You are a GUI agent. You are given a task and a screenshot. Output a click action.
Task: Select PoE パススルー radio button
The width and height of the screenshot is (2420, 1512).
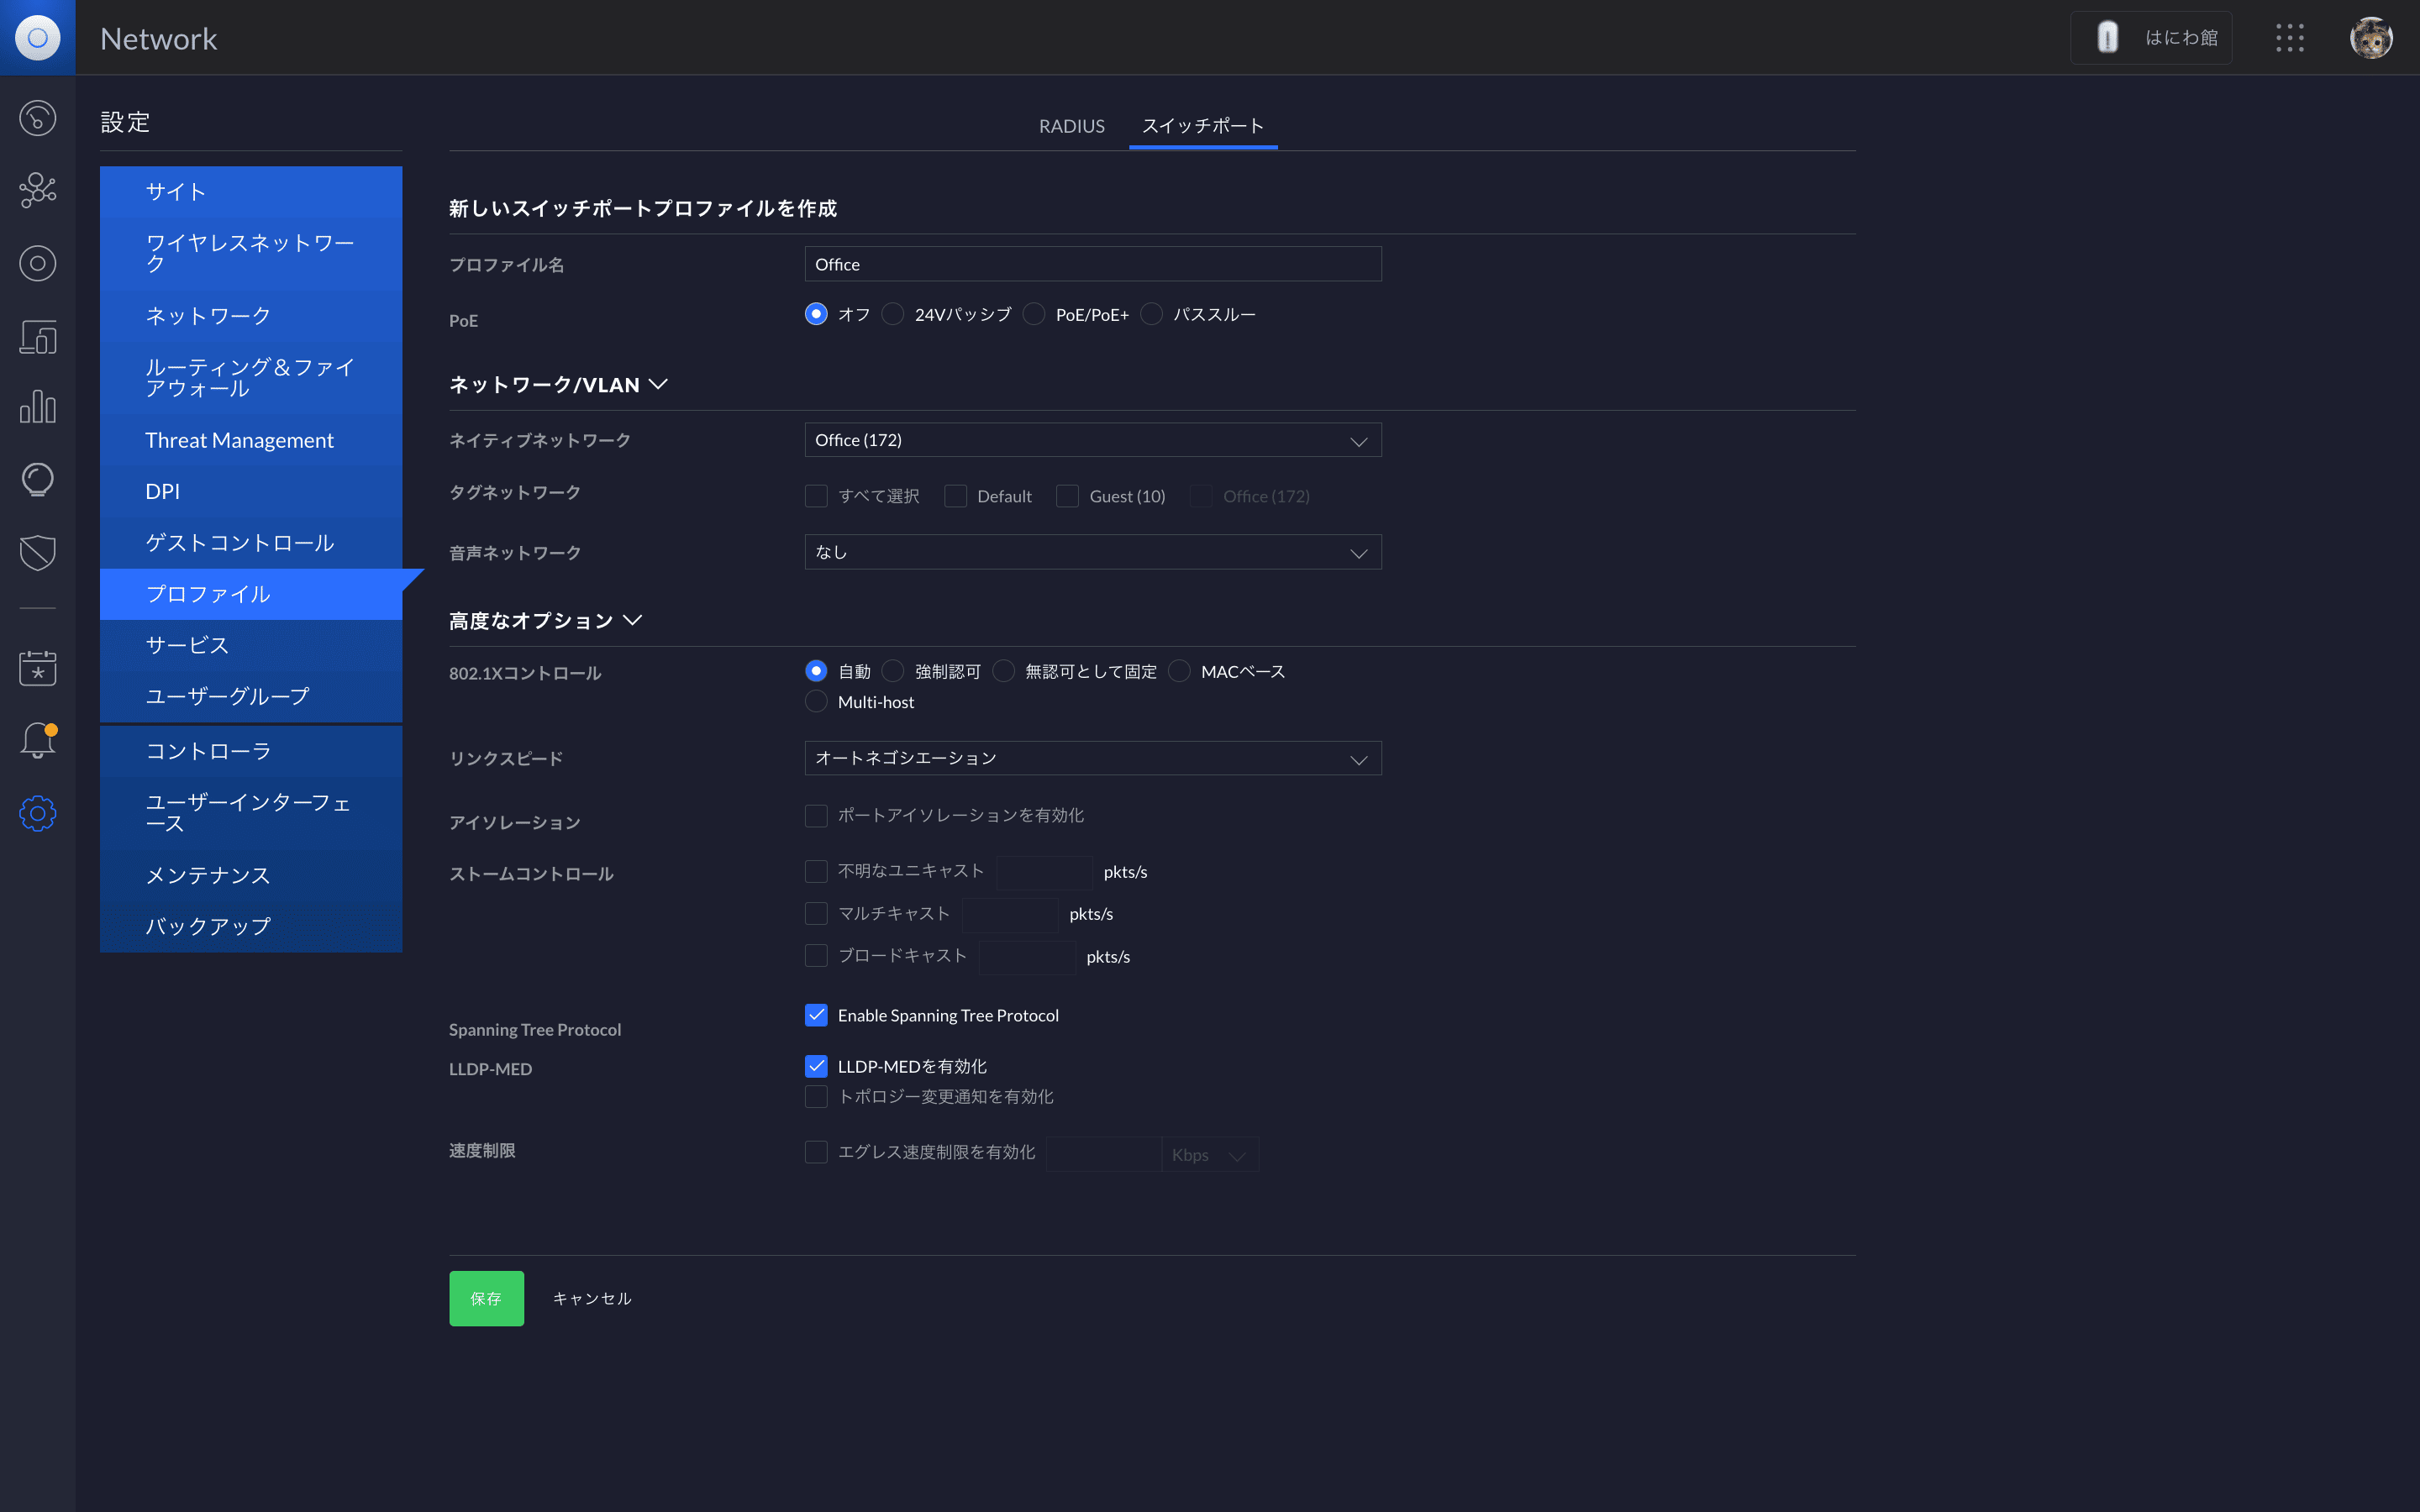click(x=1151, y=314)
